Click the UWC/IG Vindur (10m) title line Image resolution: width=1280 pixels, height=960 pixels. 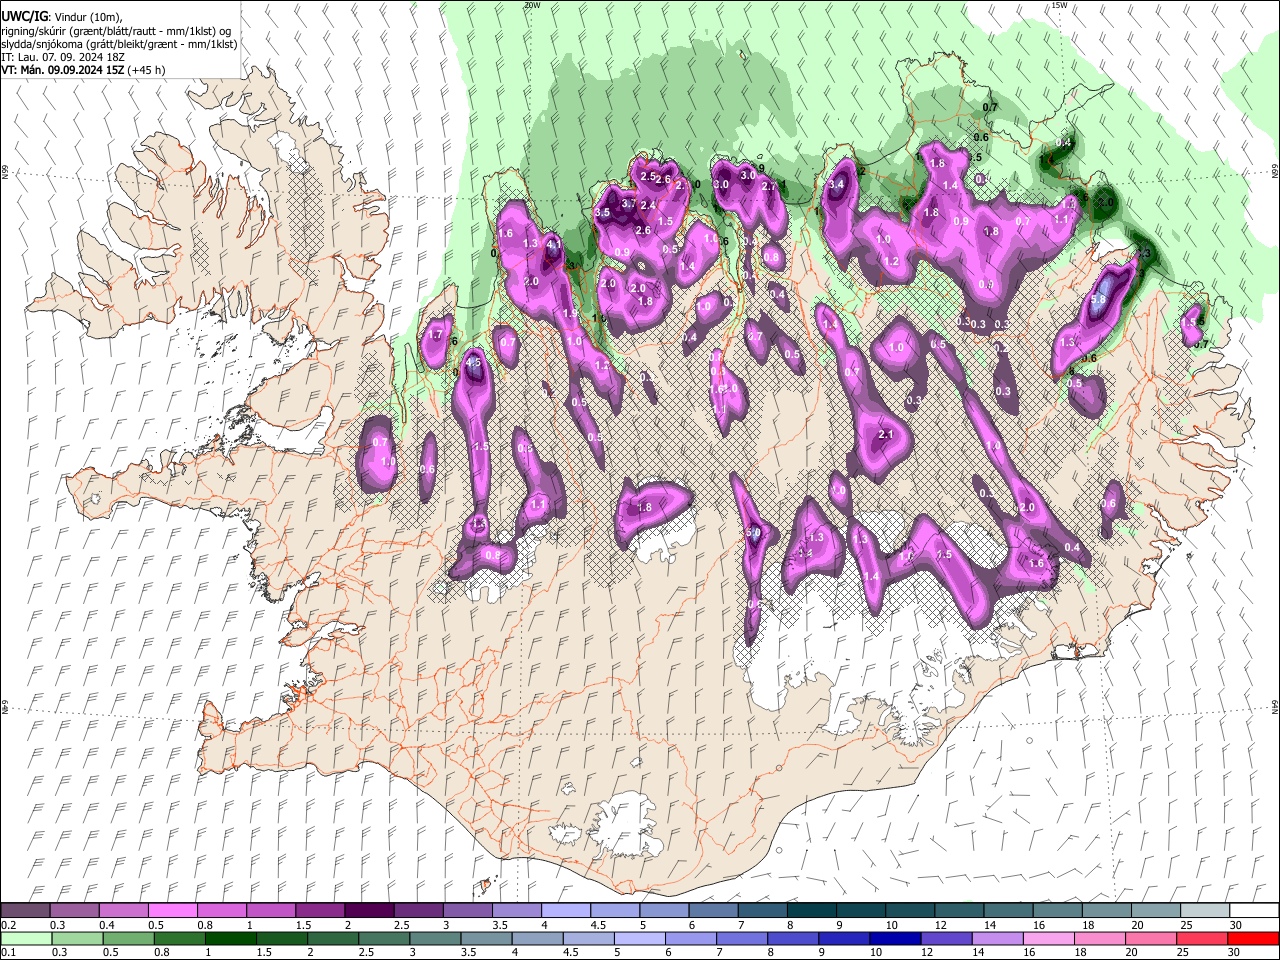[x=61, y=17]
